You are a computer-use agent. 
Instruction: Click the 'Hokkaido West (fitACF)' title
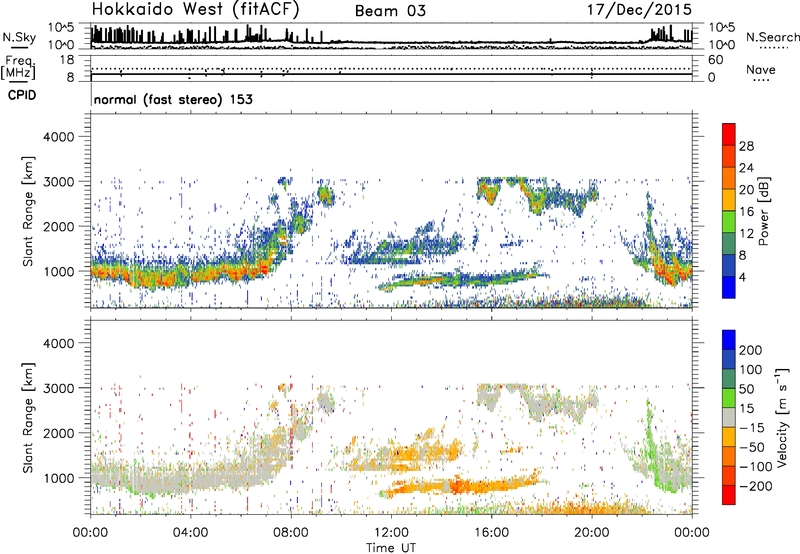(195, 10)
